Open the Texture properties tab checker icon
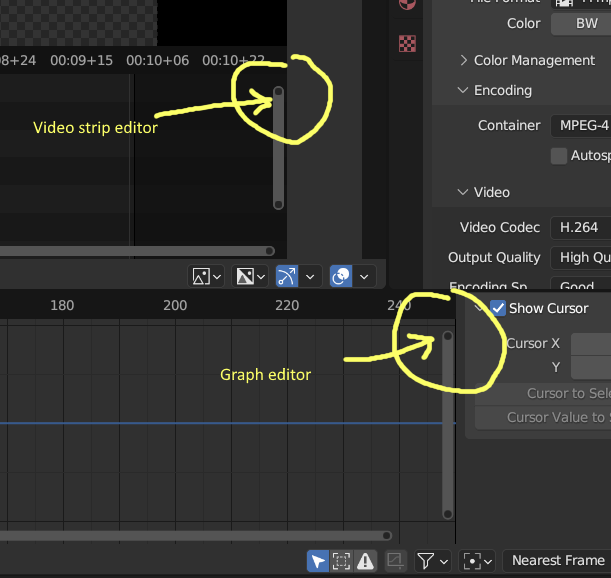 point(407,43)
